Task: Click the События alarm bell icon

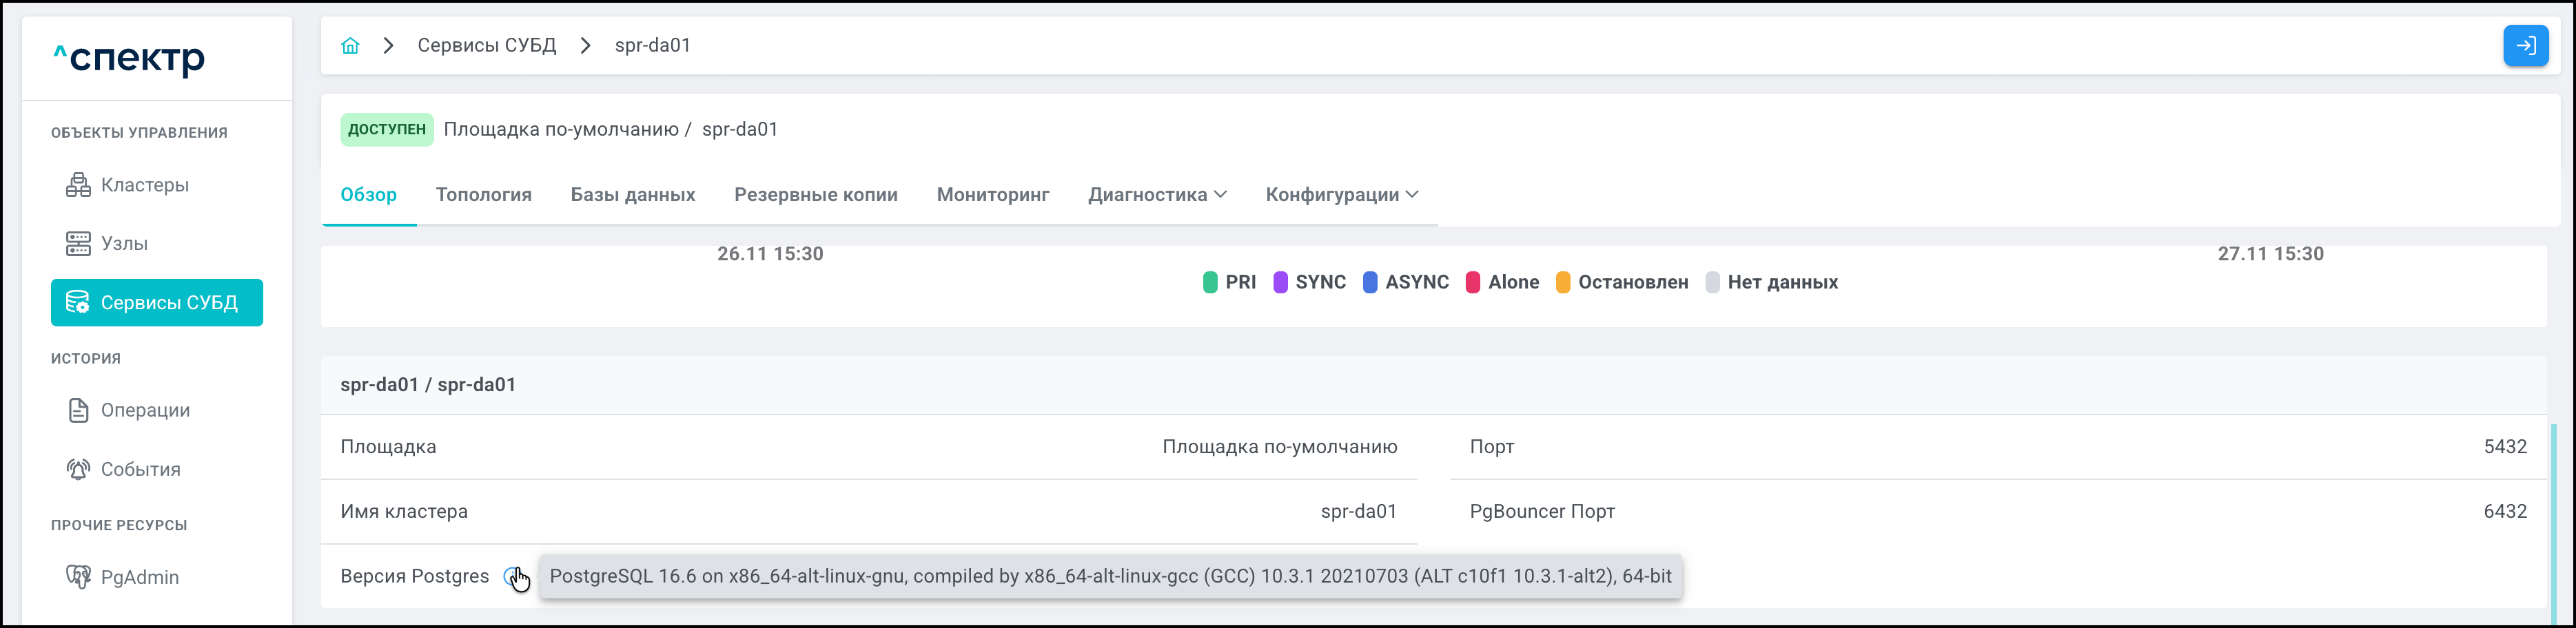Action: (78, 469)
